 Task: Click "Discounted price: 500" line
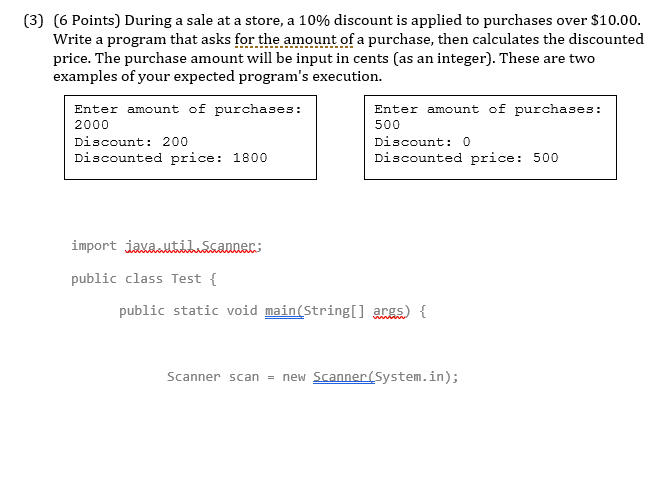(467, 158)
